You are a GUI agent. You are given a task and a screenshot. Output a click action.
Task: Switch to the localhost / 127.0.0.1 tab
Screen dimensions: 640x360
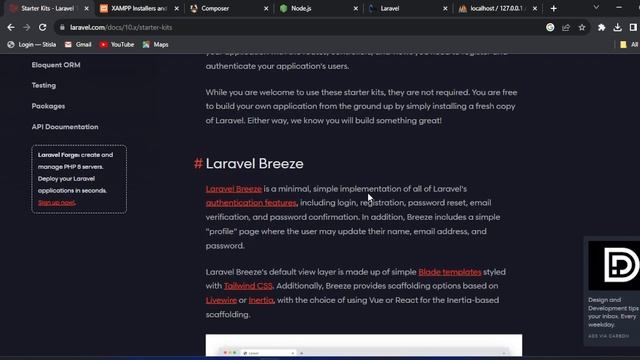[497, 8]
